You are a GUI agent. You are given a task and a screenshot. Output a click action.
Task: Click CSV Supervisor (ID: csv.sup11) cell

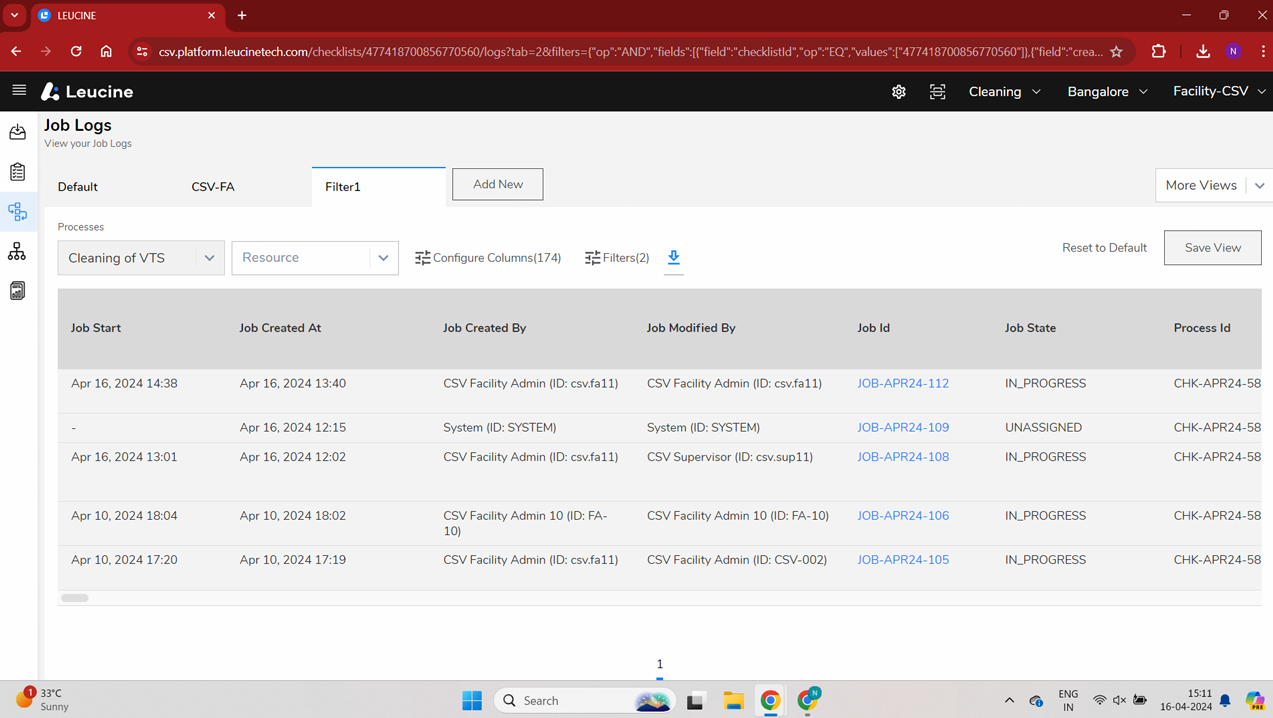tap(730, 457)
